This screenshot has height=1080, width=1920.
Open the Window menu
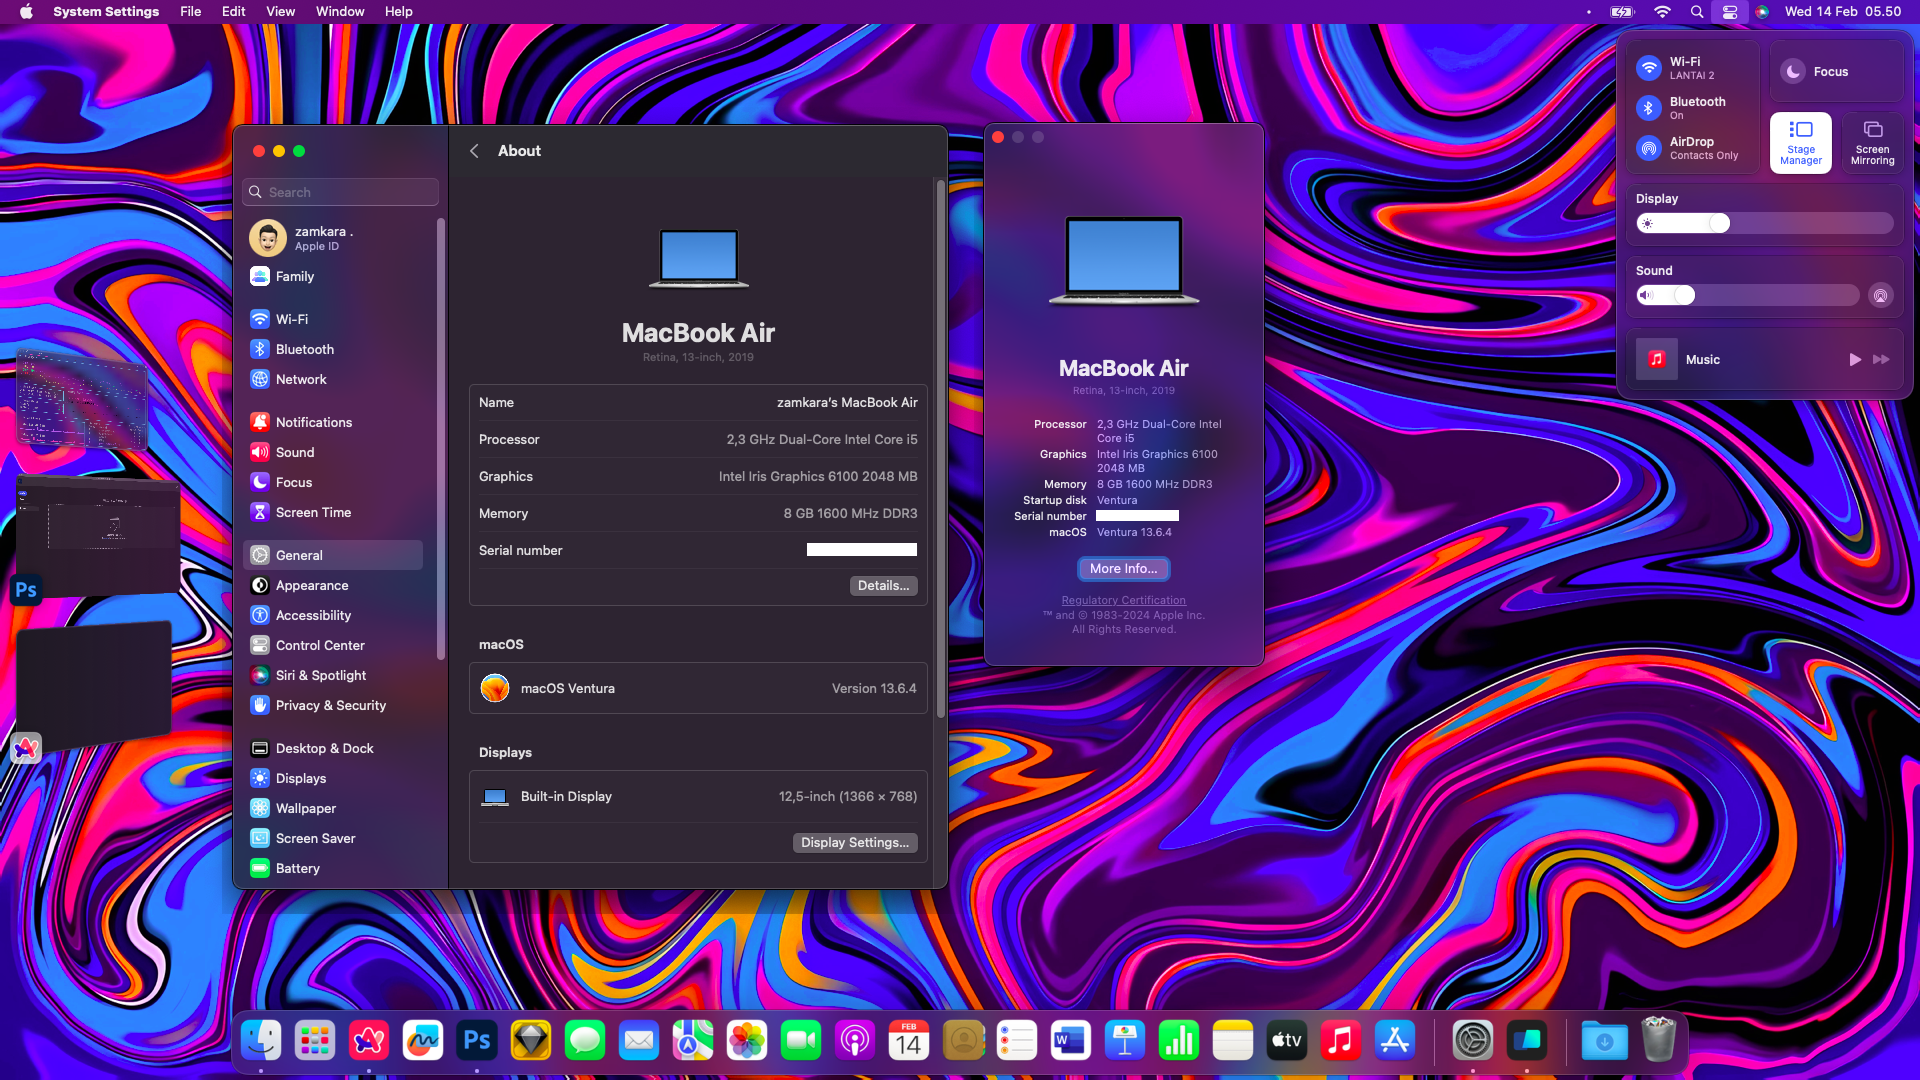pyautogui.click(x=340, y=12)
